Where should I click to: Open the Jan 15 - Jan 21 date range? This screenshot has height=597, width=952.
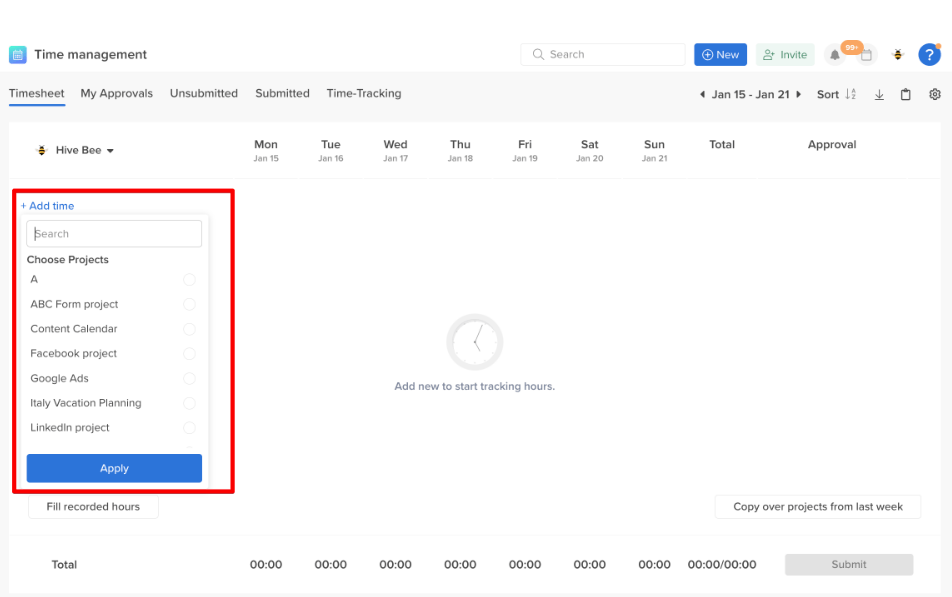[x=750, y=94]
